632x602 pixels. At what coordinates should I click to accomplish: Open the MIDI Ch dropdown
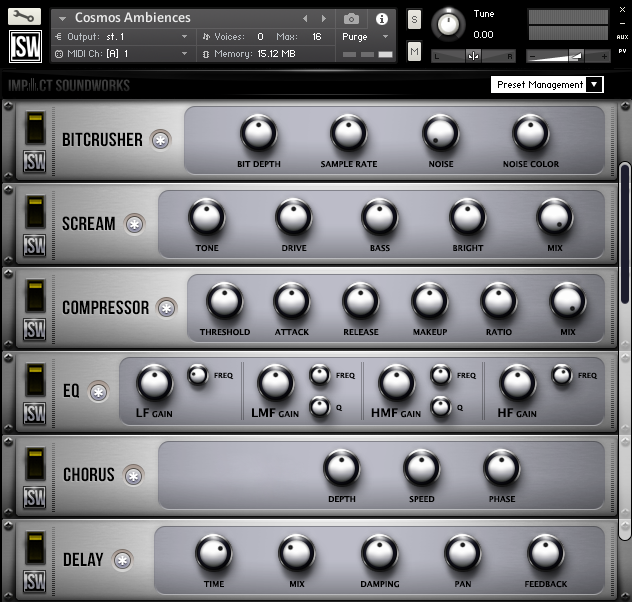(x=184, y=54)
